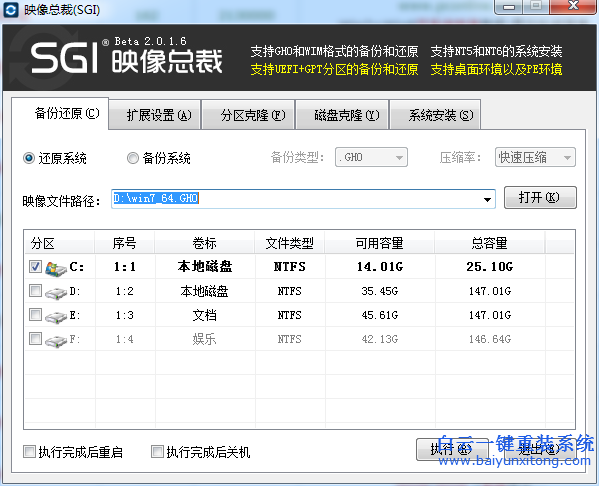
Task: Click the 分区 column header
Action: tap(60, 243)
